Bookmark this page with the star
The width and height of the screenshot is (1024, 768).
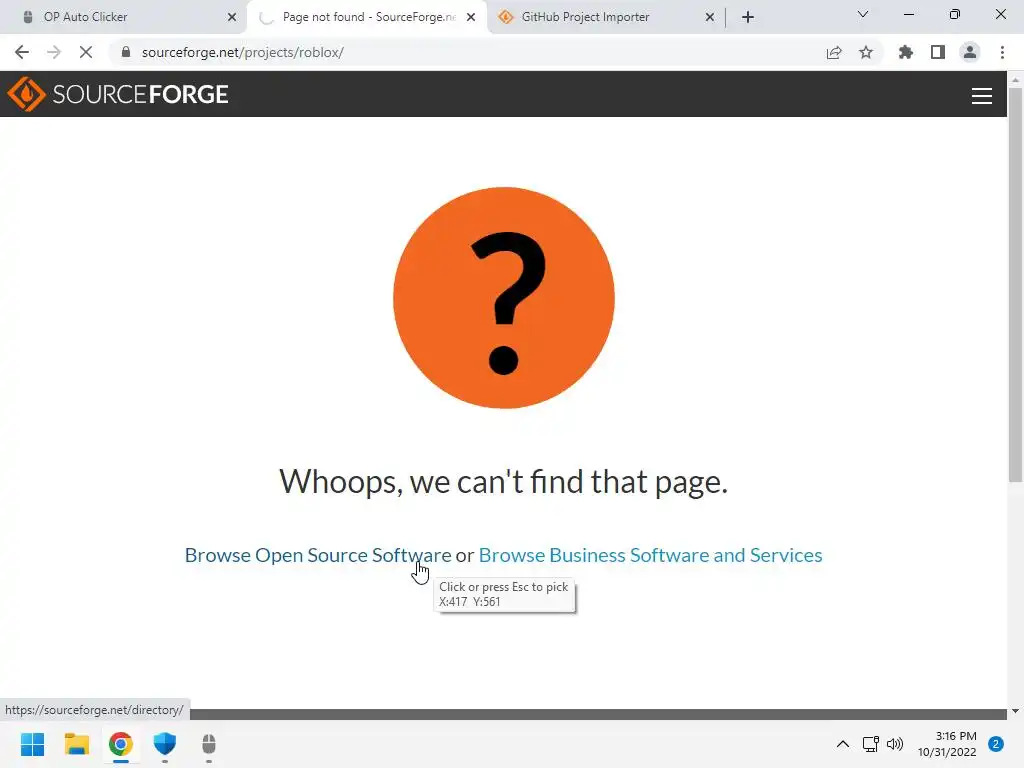tap(866, 52)
